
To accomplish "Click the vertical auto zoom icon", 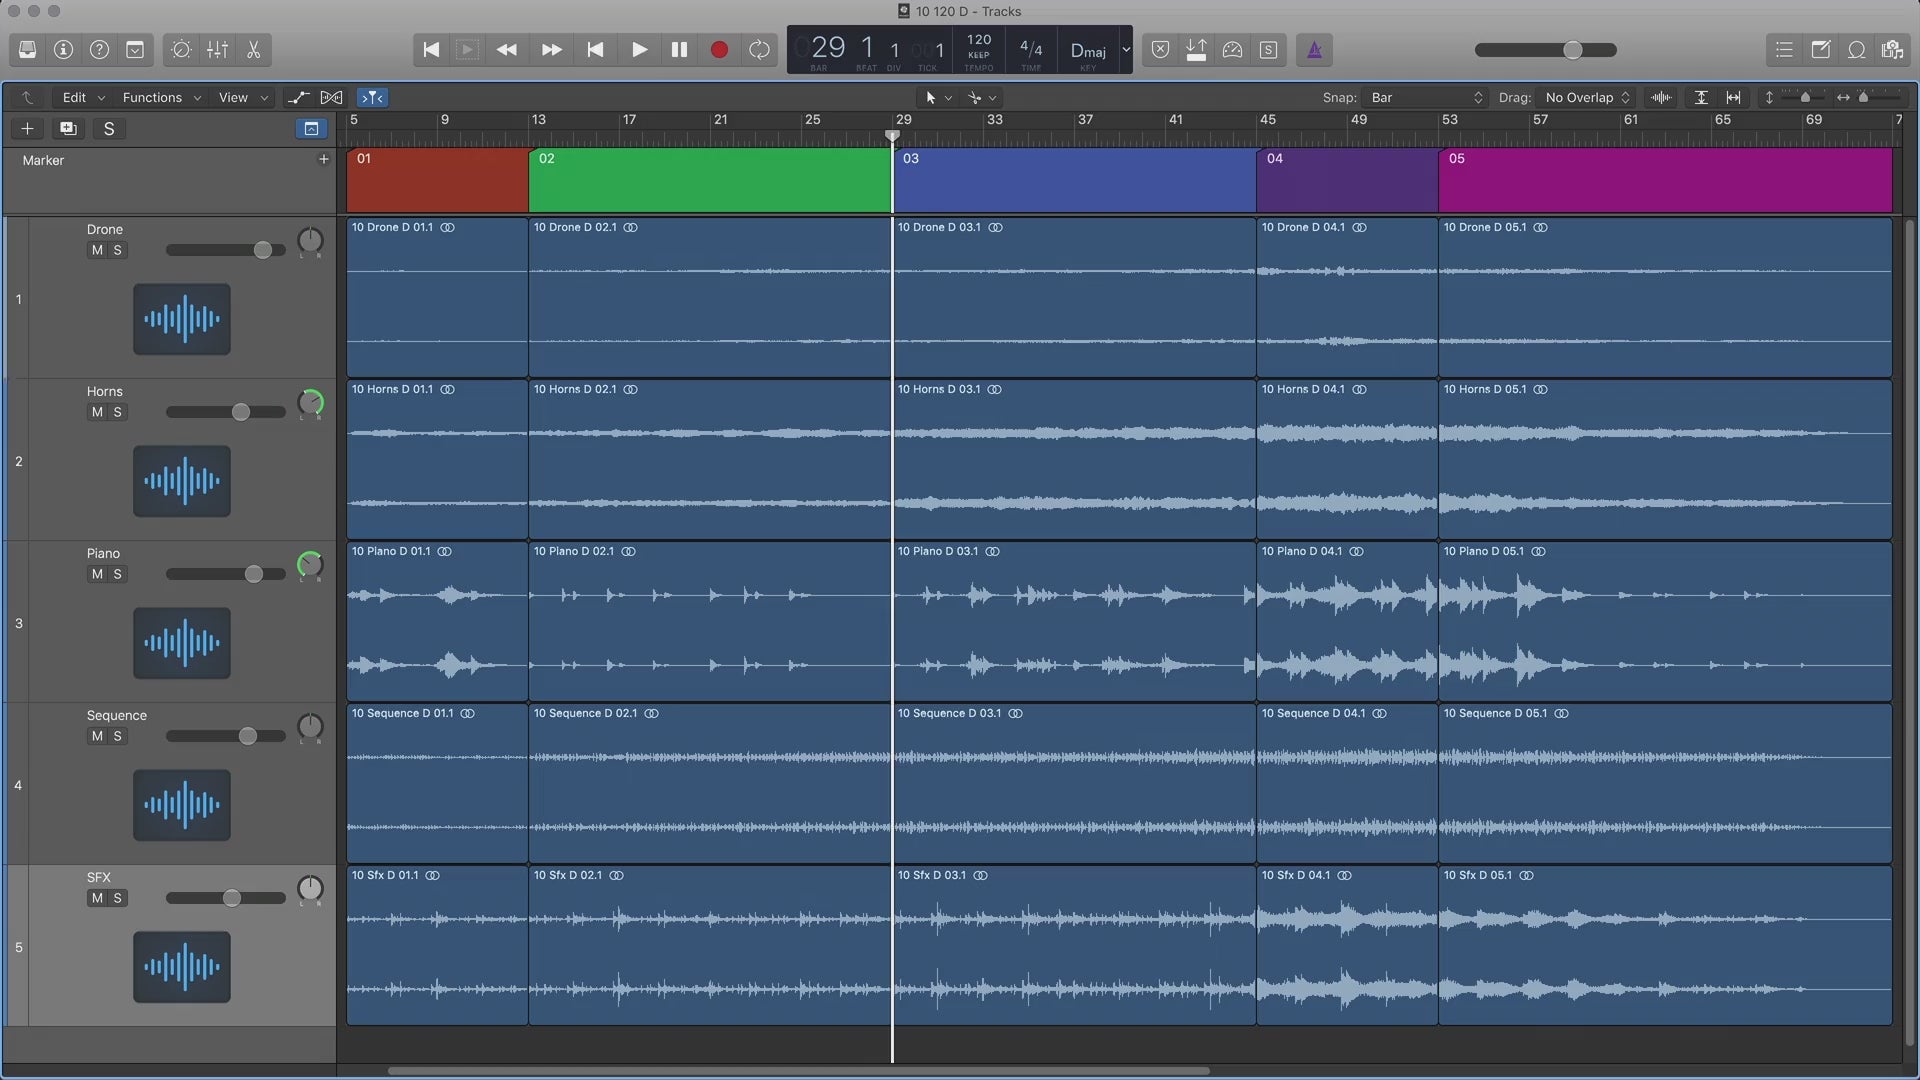I will pos(1701,97).
